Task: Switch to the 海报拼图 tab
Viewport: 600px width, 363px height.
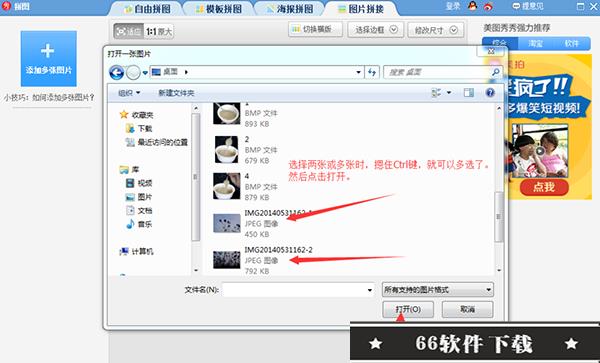Action: point(290,9)
